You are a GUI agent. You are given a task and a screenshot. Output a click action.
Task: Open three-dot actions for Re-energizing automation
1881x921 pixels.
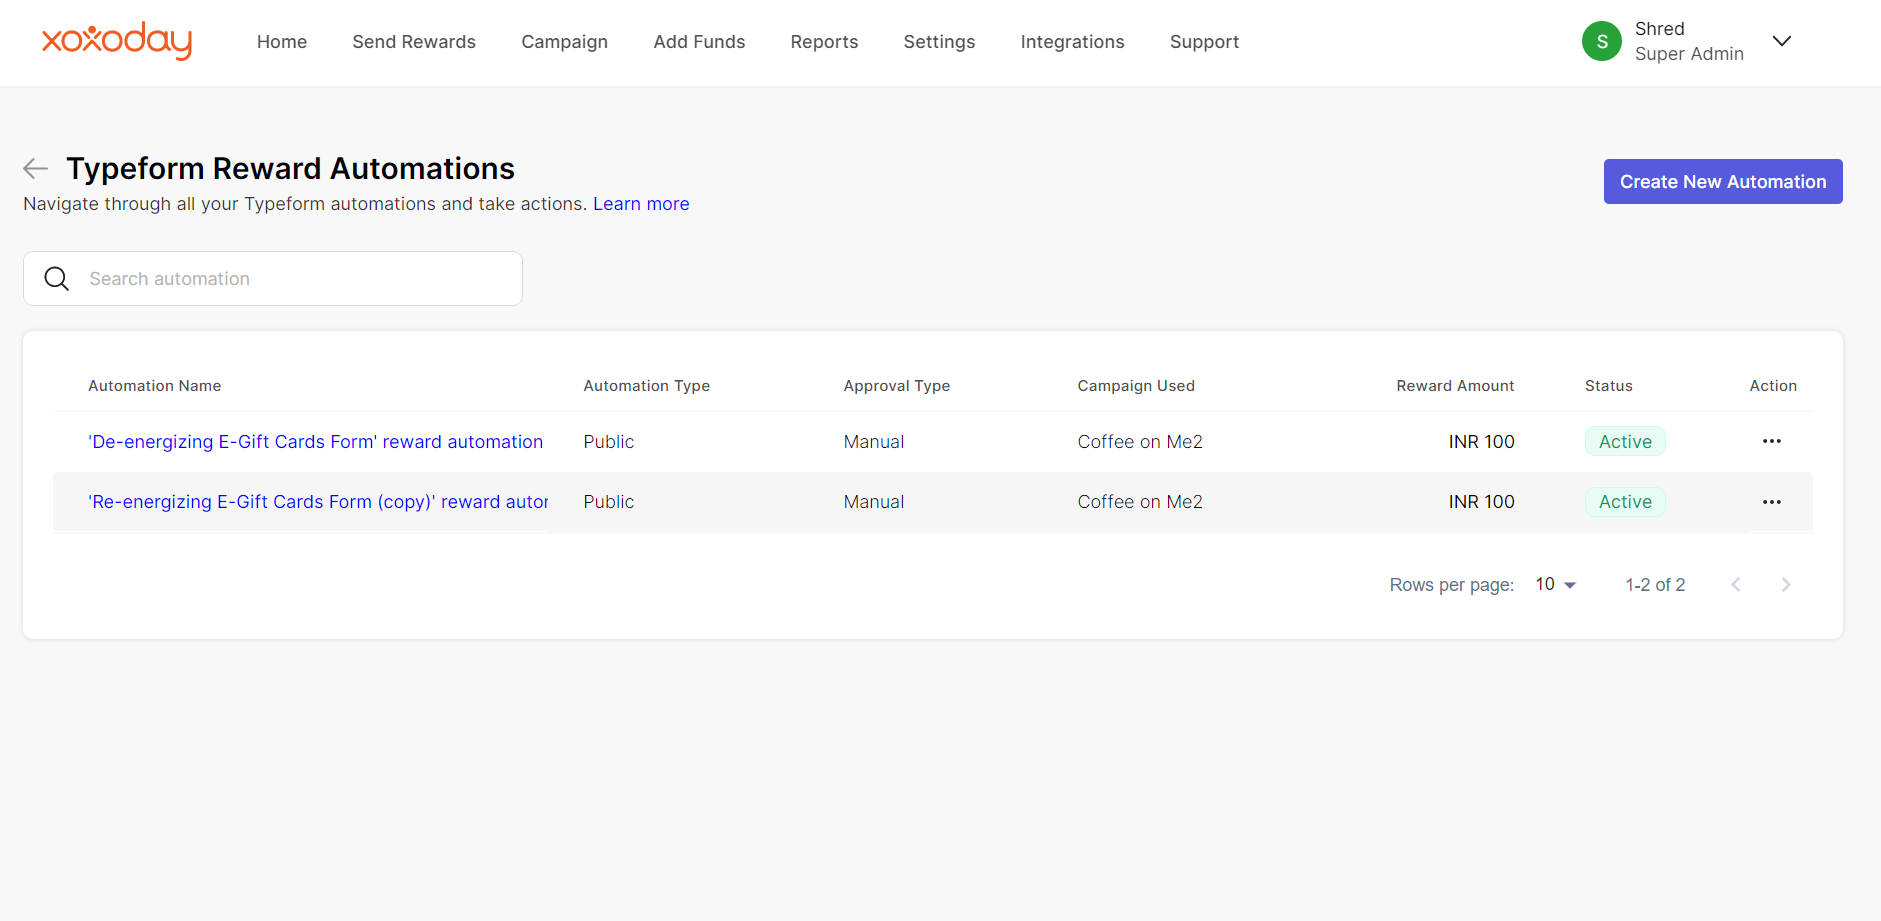click(x=1771, y=502)
